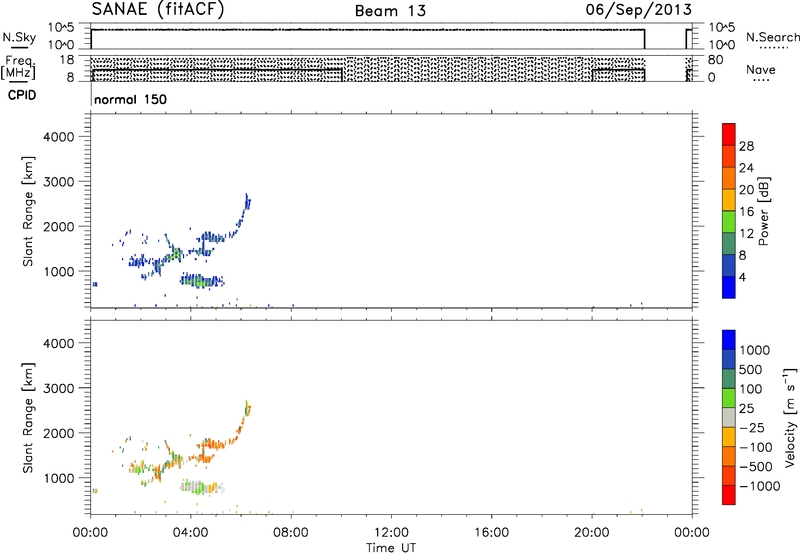Click the 'SANAE (fitACF)' plot title
The image size is (800, 554).
(x=158, y=10)
